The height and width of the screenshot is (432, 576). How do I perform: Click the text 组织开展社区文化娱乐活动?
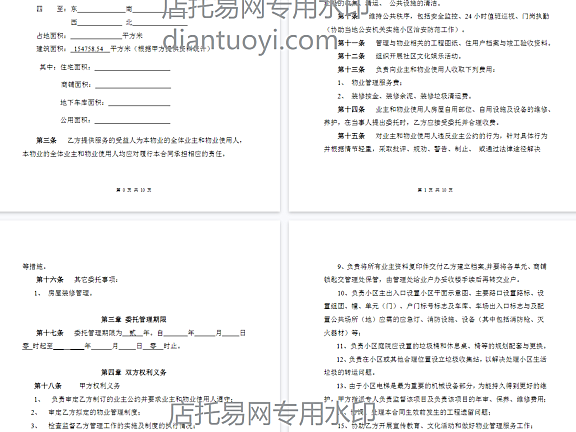(419, 56)
